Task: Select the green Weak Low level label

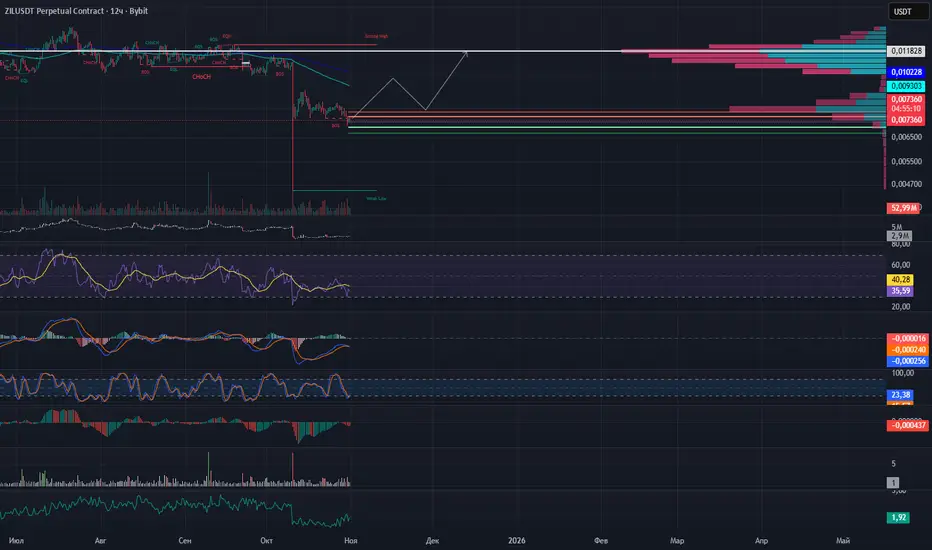Action: click(x=376, y=199)
